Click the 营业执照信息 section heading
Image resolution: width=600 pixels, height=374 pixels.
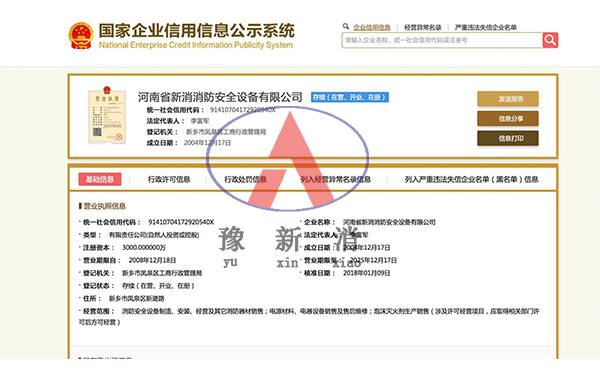(104, 206)
